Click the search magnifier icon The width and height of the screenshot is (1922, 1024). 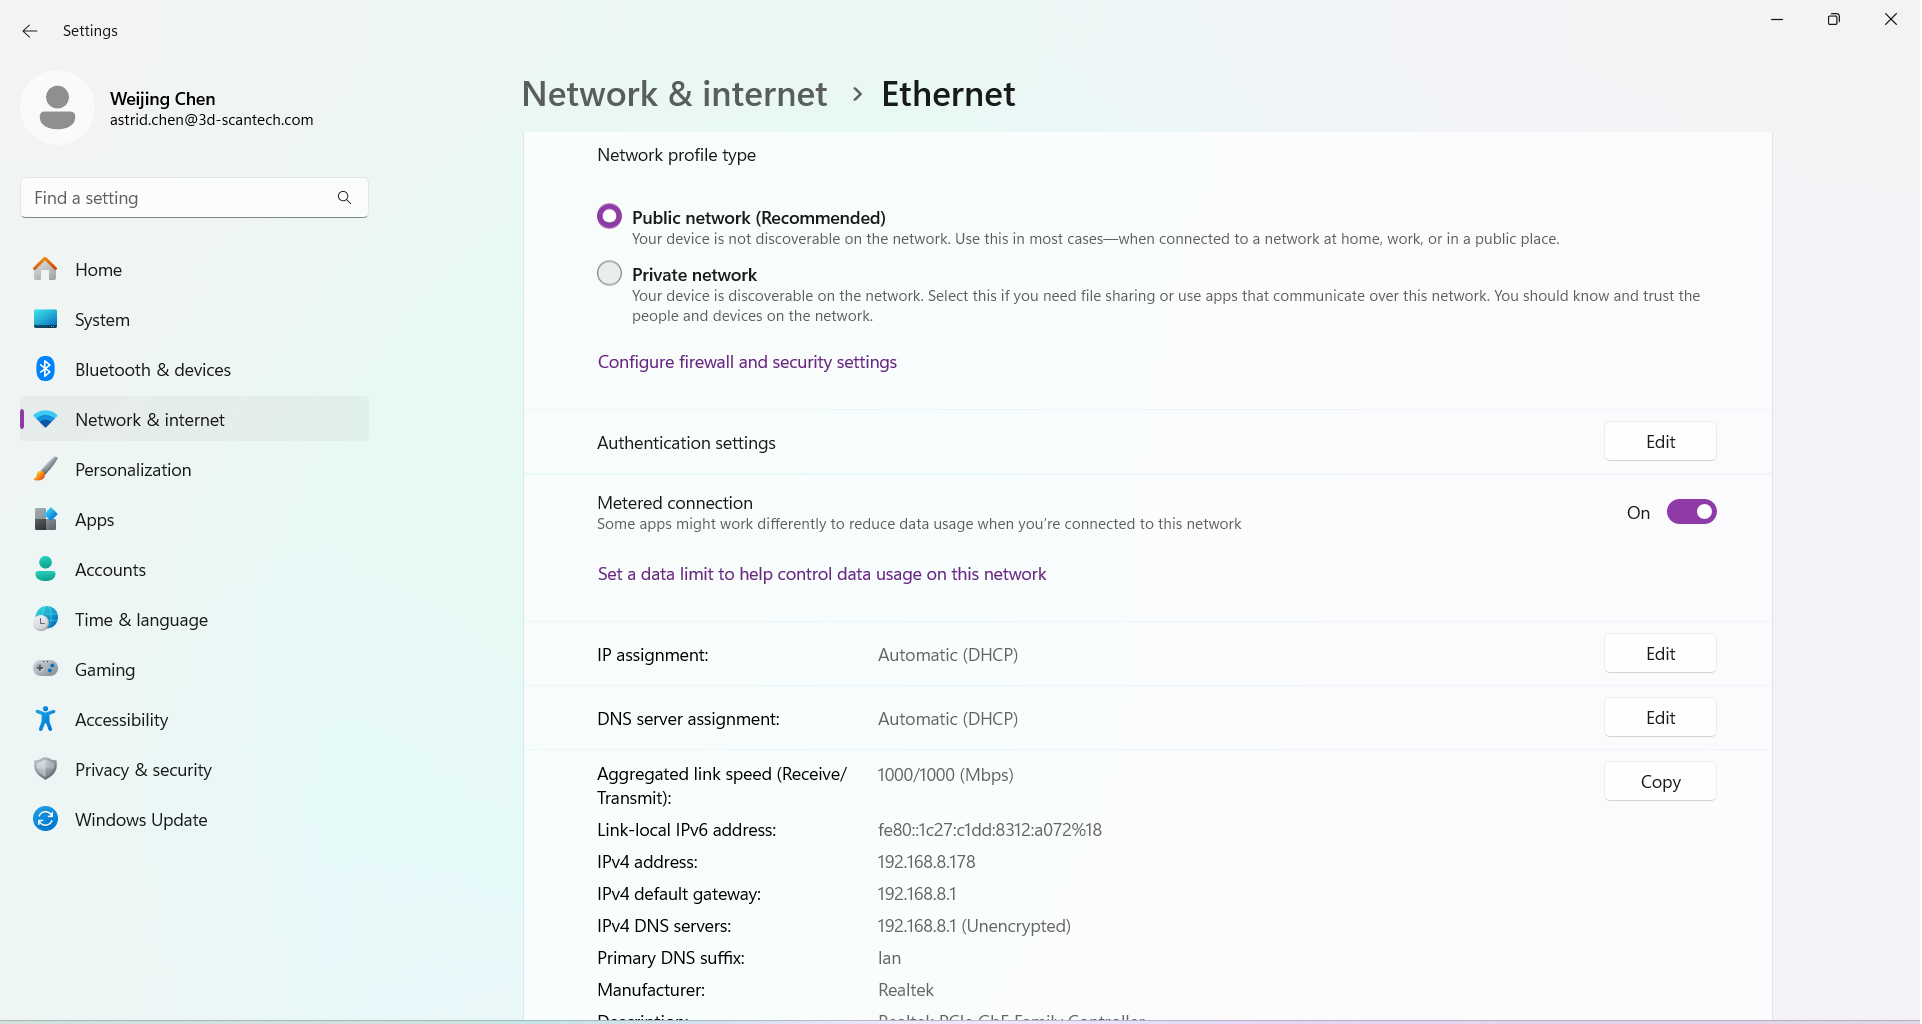[x=344, y=198]
